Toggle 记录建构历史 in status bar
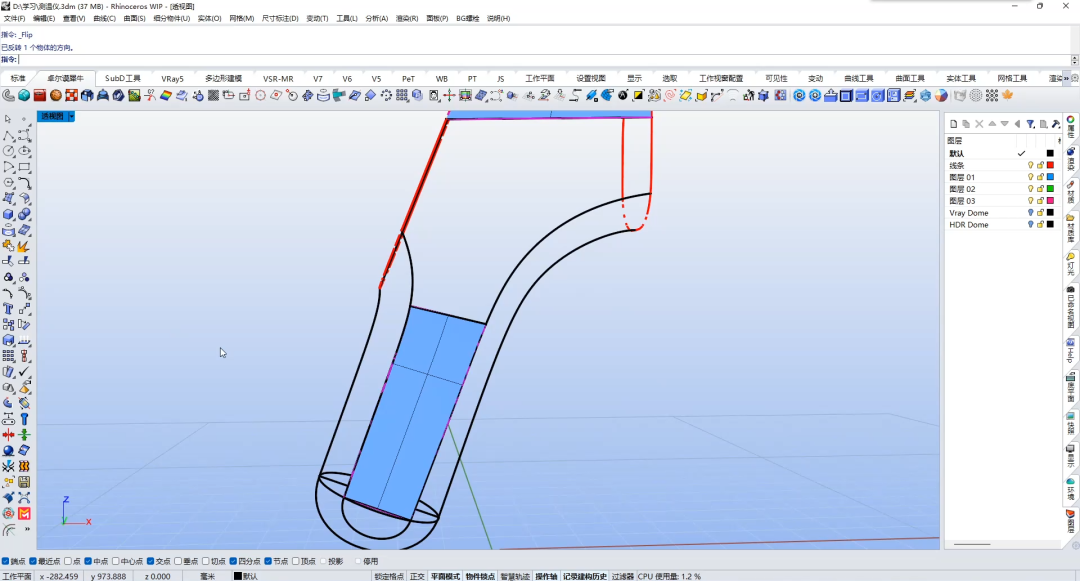Image resolution: width=1080 pixels, height=581 pixels. click(x=585, y=576)
